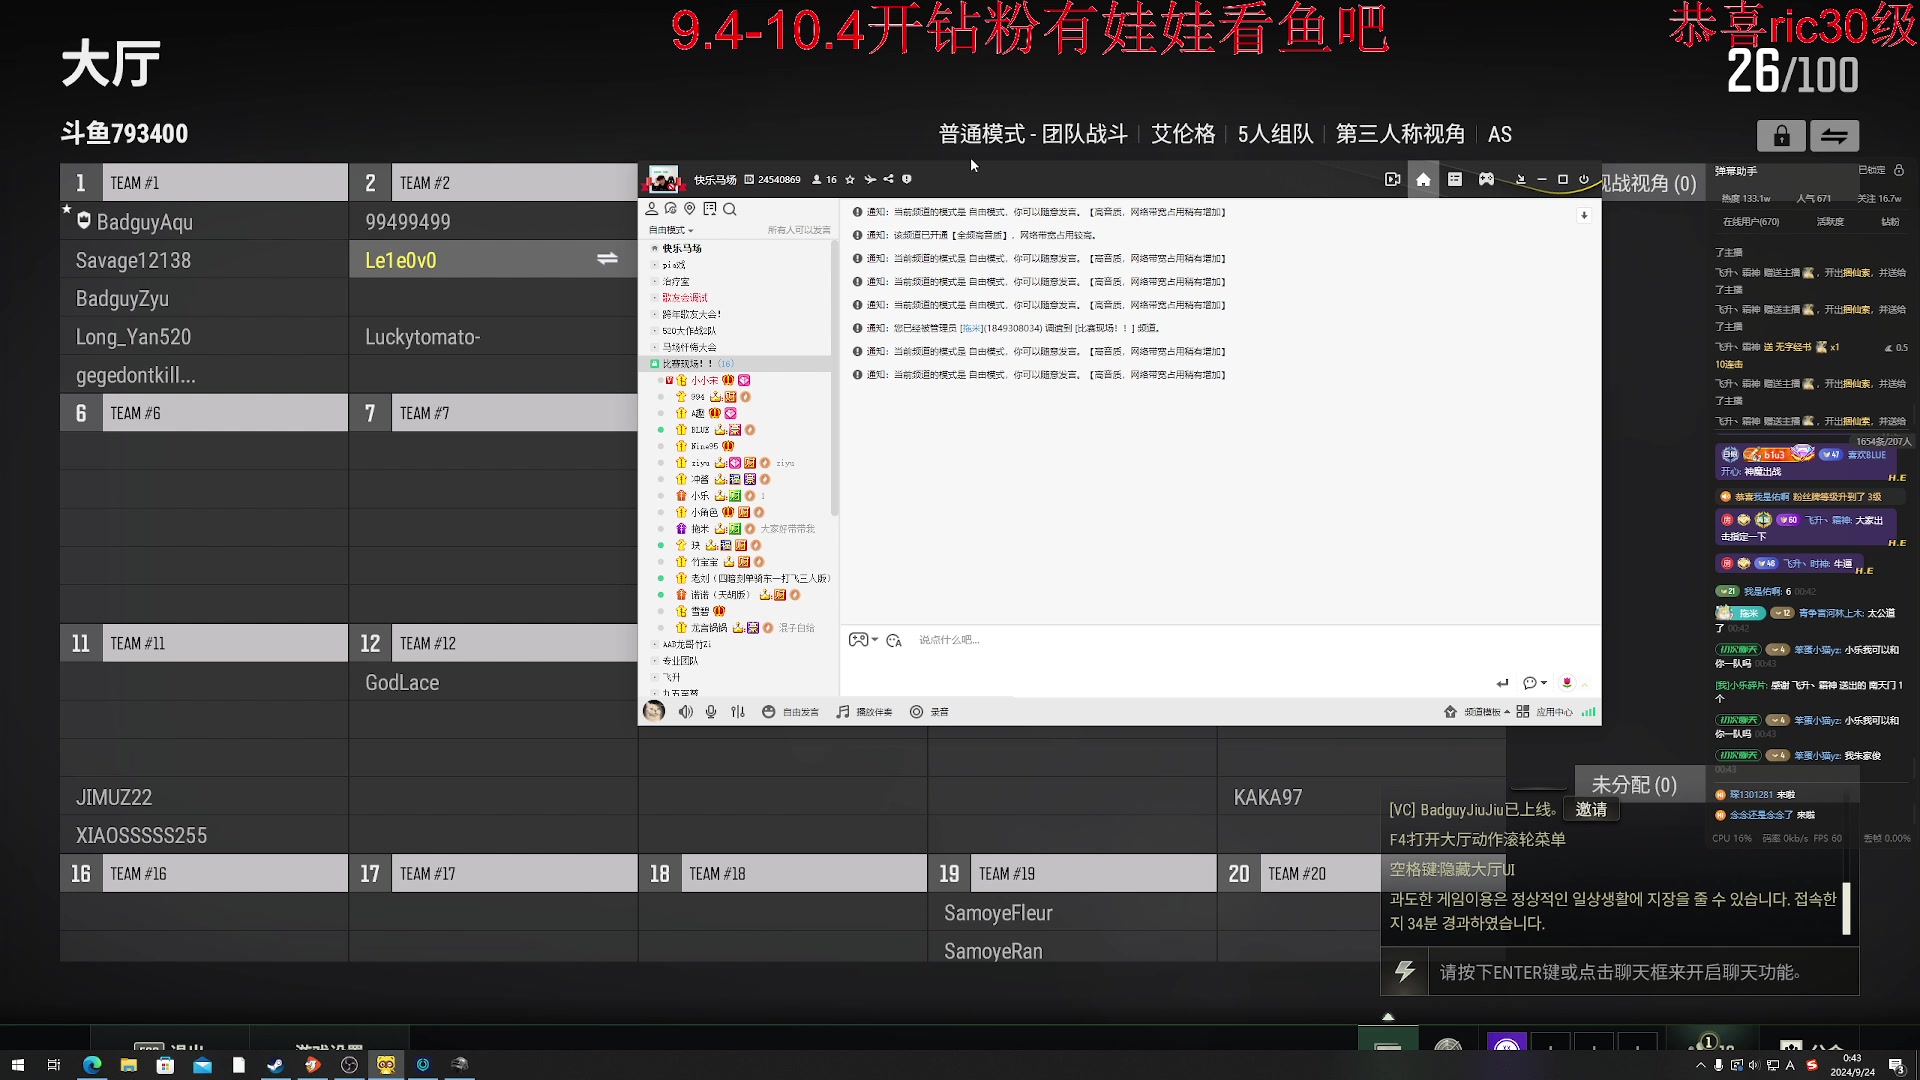The image size is (1920, 1080).
Task: Click the search magnifier above channel tree
Action: [730, 209]
